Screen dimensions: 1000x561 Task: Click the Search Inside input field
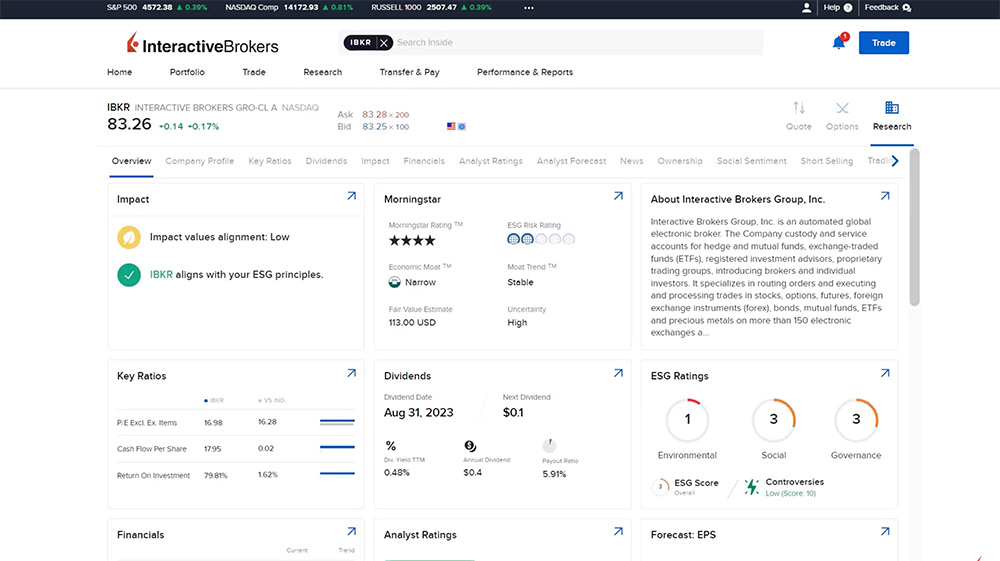(x=575, y=43)
